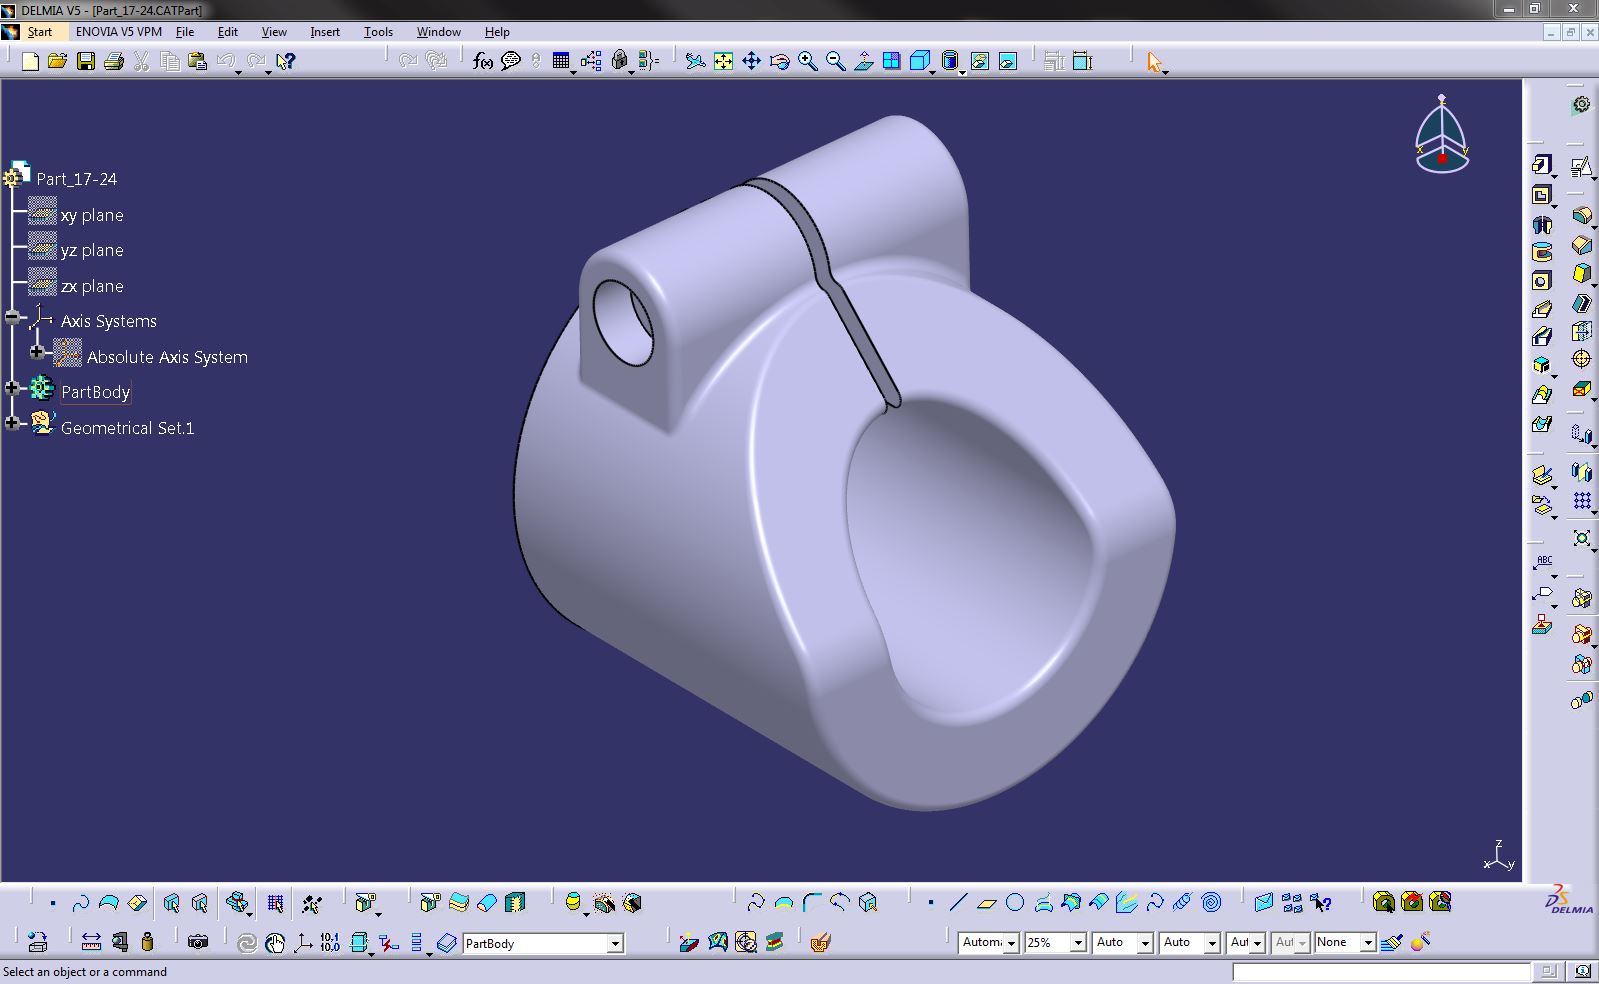
Task: Open the View menu
Action: coord(274,32)
